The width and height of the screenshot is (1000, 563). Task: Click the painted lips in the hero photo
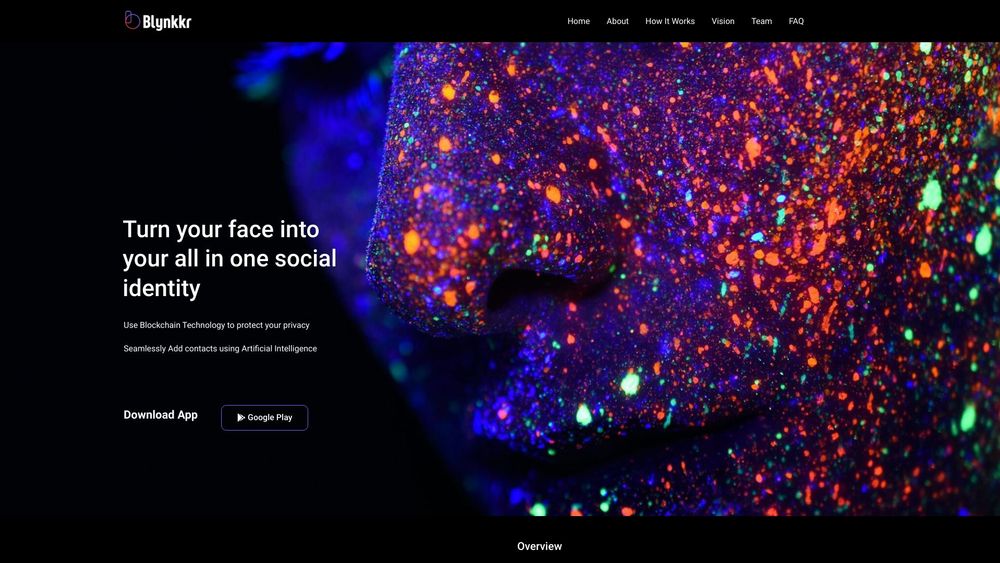638,440
